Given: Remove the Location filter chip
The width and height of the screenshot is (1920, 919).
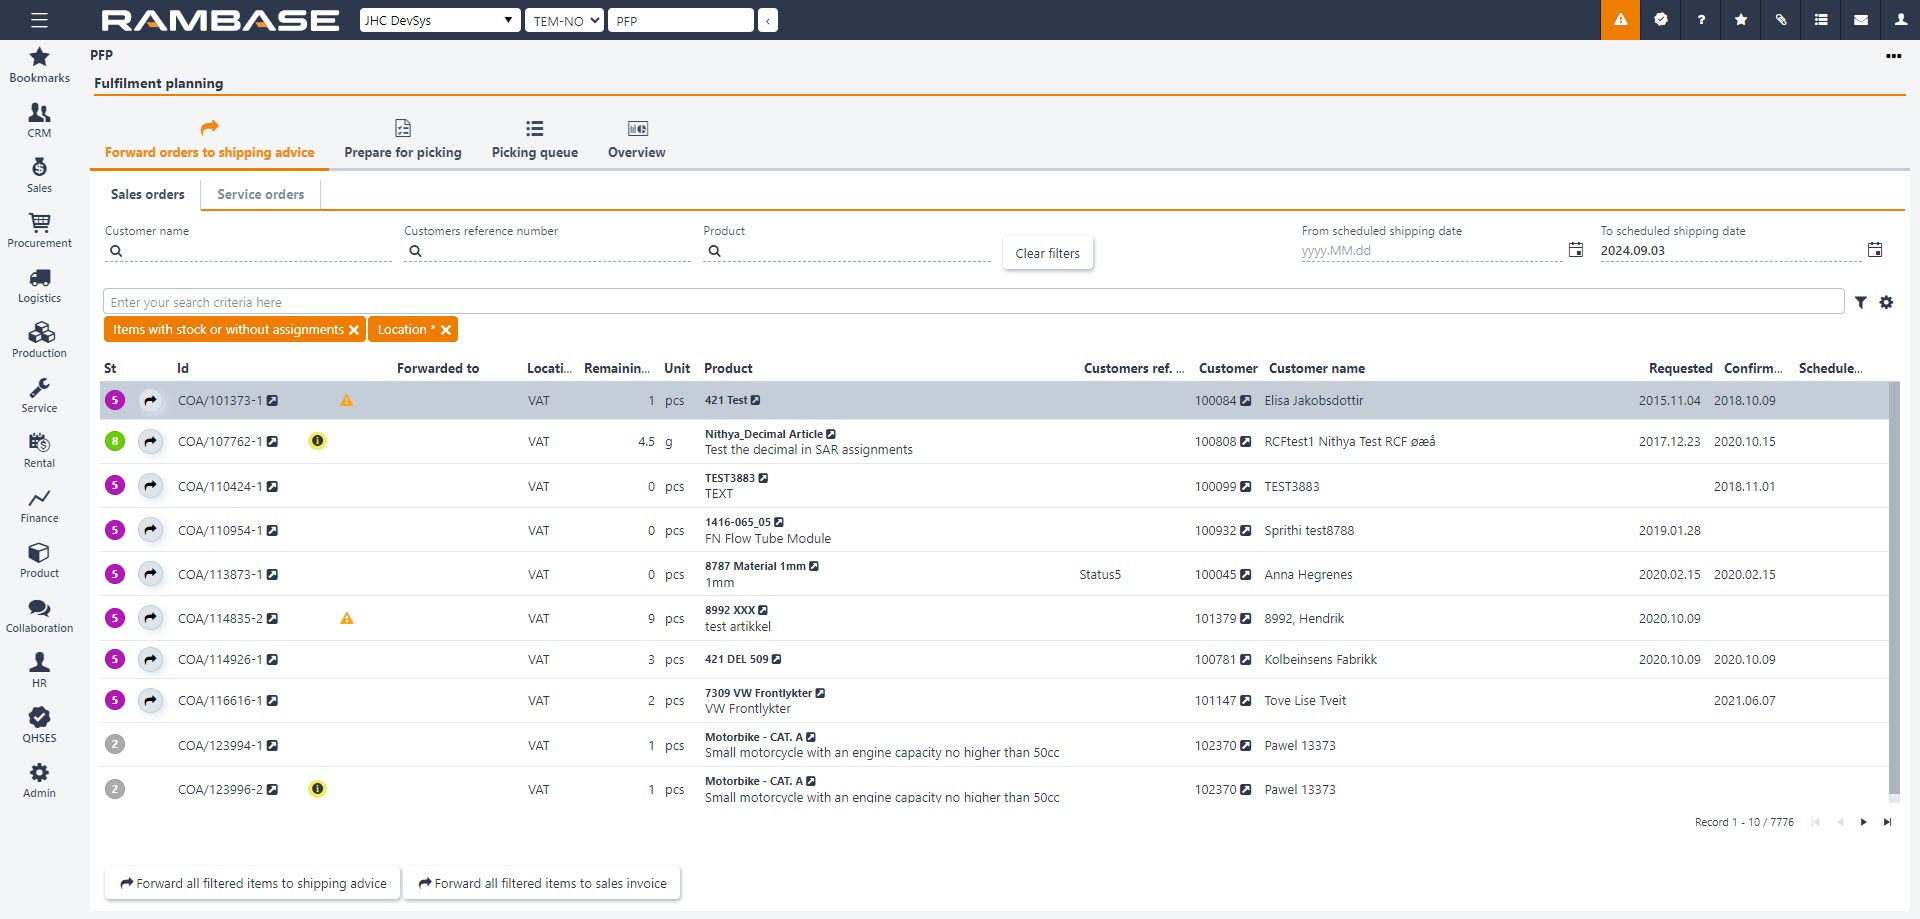Looking at the screenshot, I should click(x=446, y=330).
